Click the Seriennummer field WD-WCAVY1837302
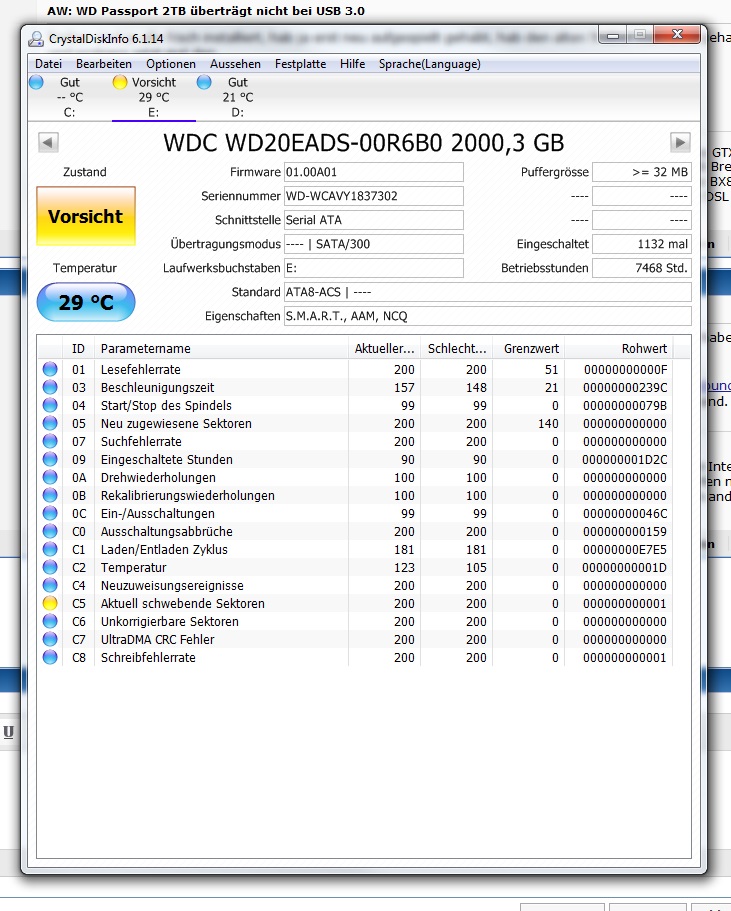The width and height of the screenshot is (731, 911). tap(374, 196)
